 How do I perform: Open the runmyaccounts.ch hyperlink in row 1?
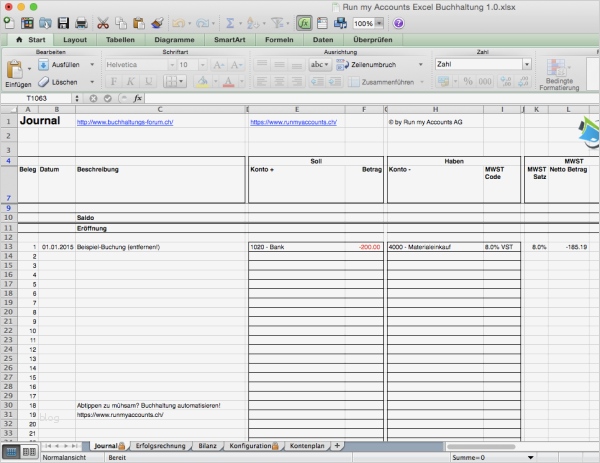(293, 122)
